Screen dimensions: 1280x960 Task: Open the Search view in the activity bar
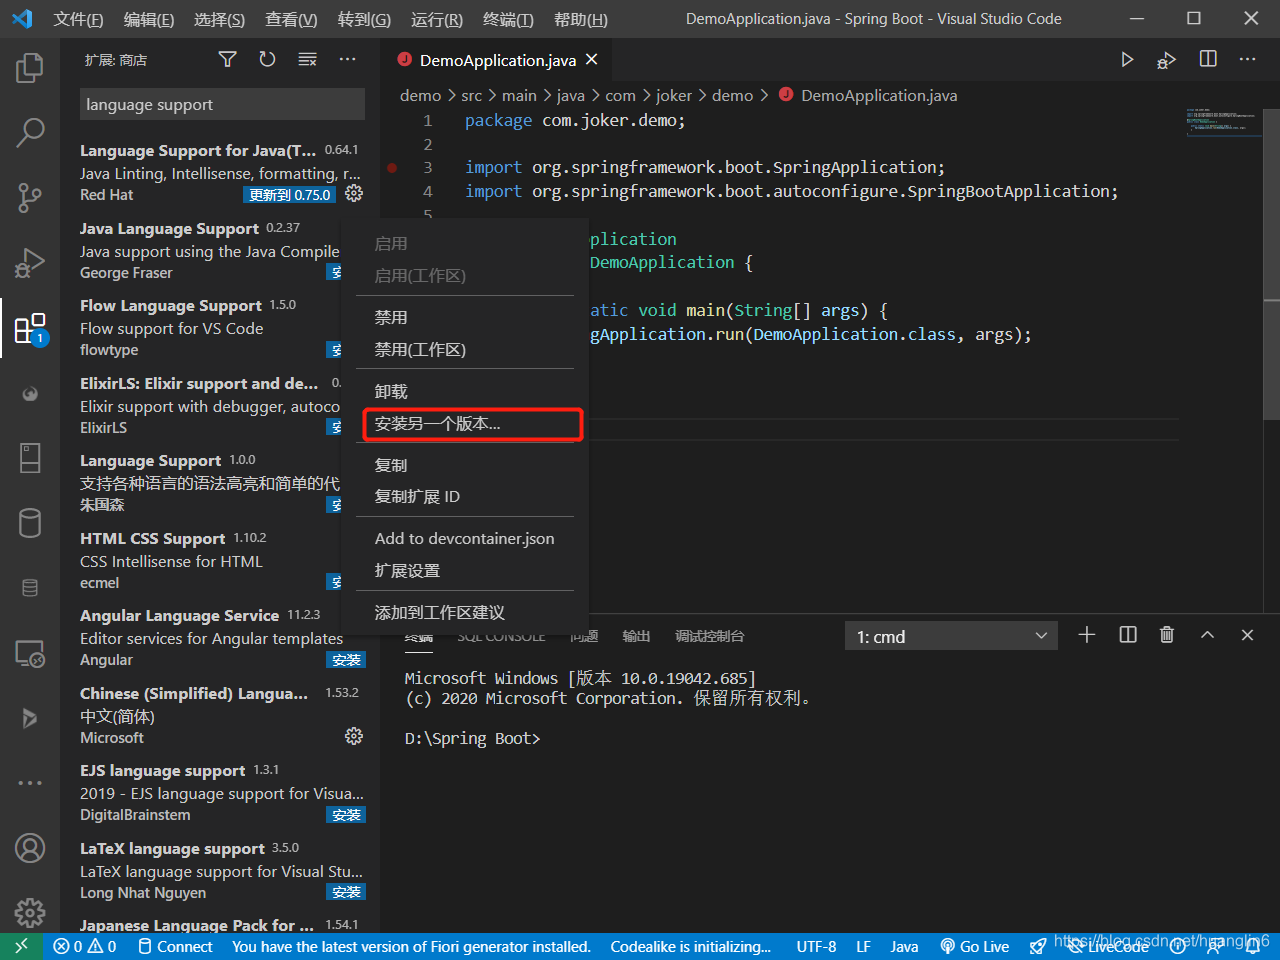point(30,132)
